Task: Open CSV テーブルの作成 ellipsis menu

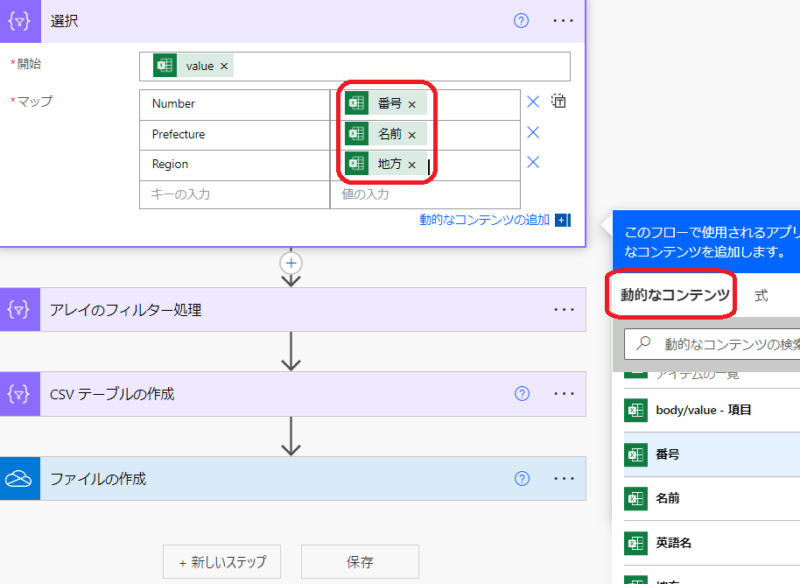Action: click(x=564, y=394)
